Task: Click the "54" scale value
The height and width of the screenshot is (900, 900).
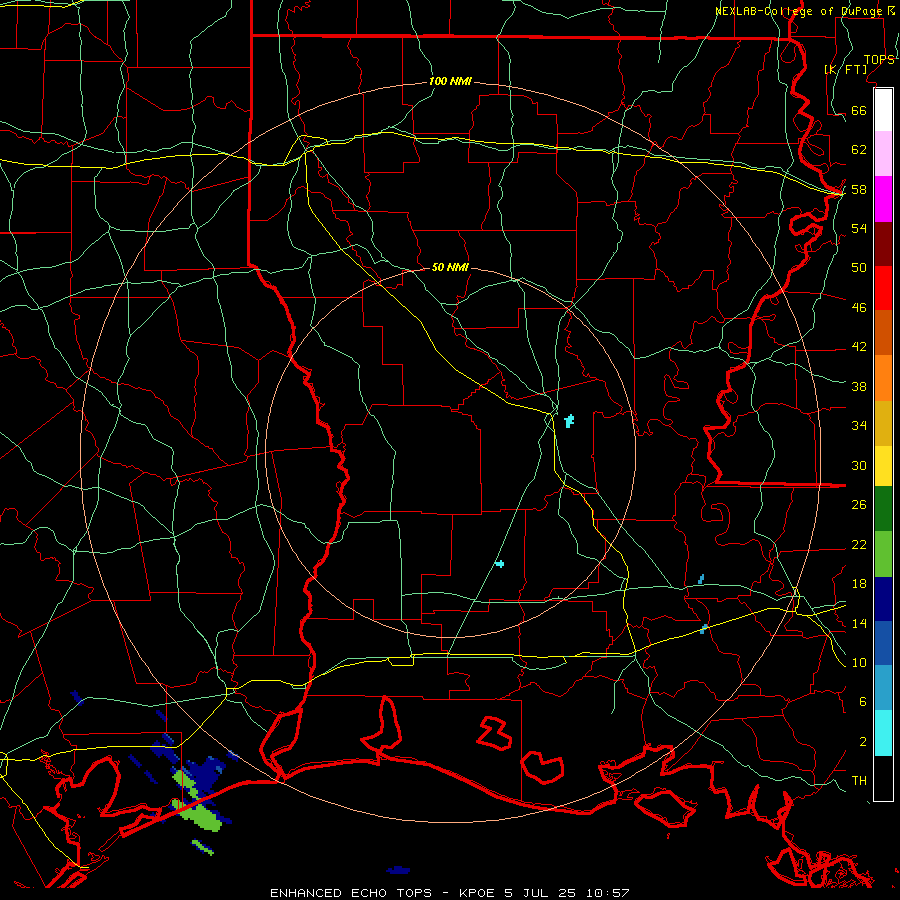Action: pyautogui.click(x=859, y=228)
